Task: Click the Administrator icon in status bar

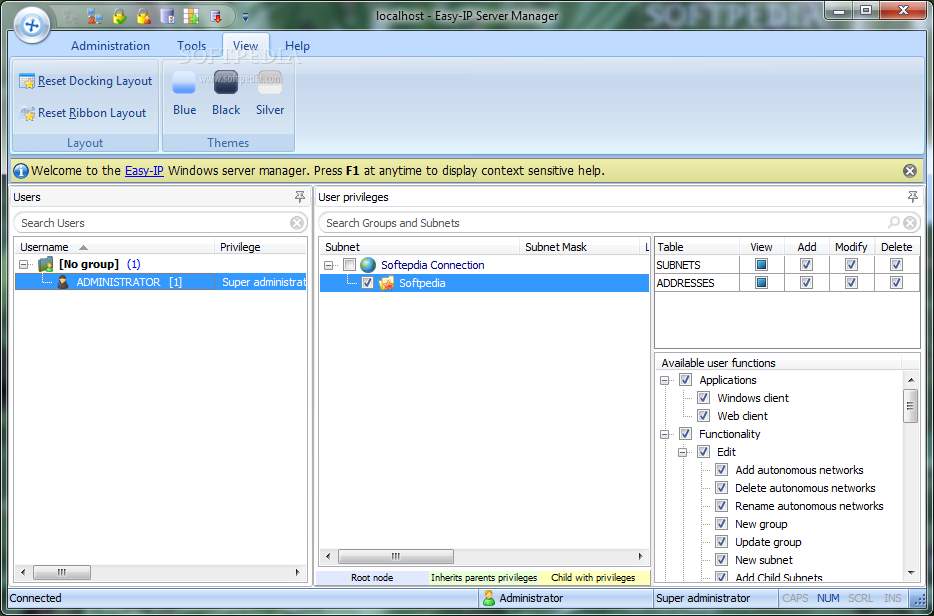Action: click(489, 598)
